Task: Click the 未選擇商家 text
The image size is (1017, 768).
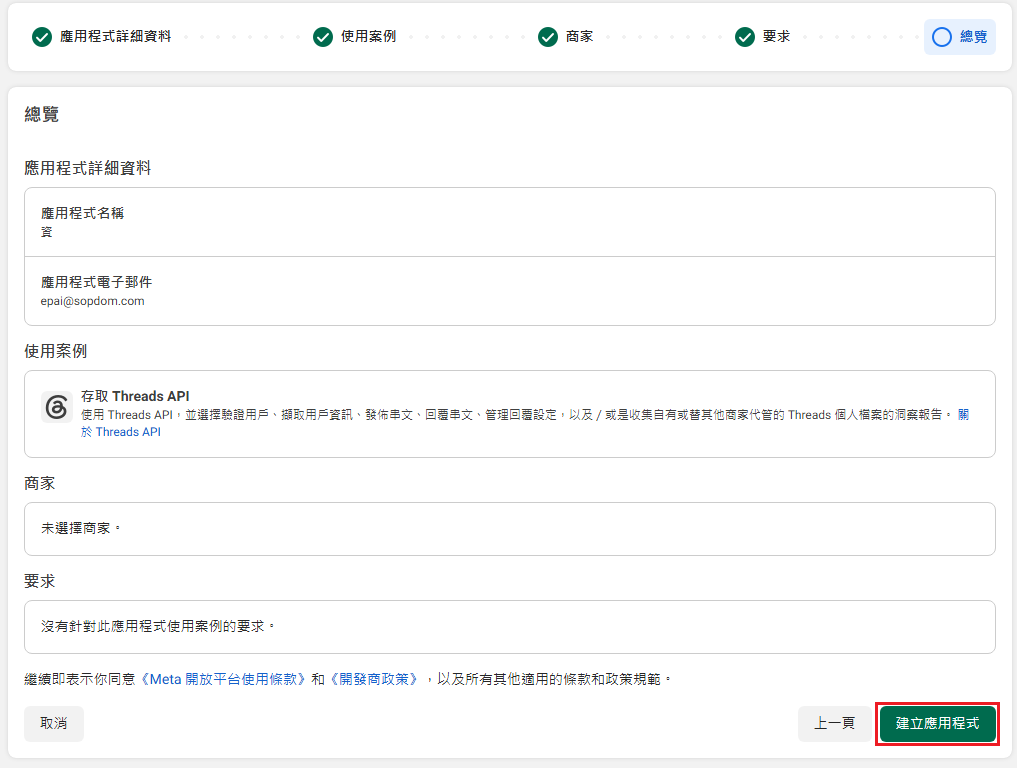Action: (80, 528)
